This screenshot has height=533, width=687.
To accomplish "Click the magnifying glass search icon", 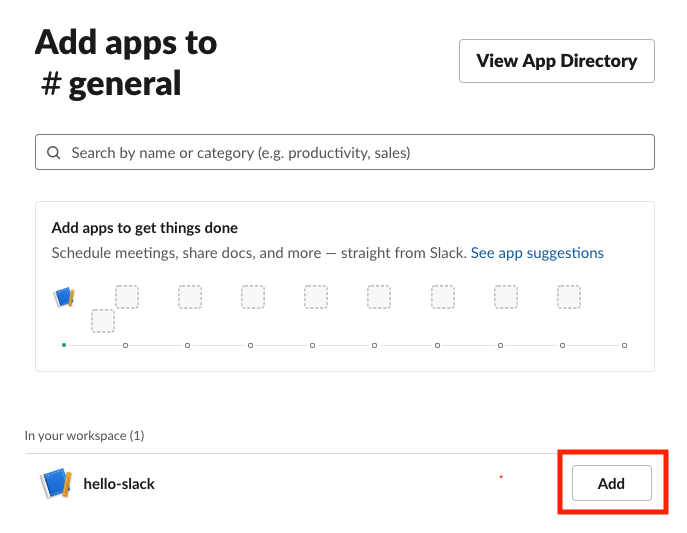I will point(54,152).
